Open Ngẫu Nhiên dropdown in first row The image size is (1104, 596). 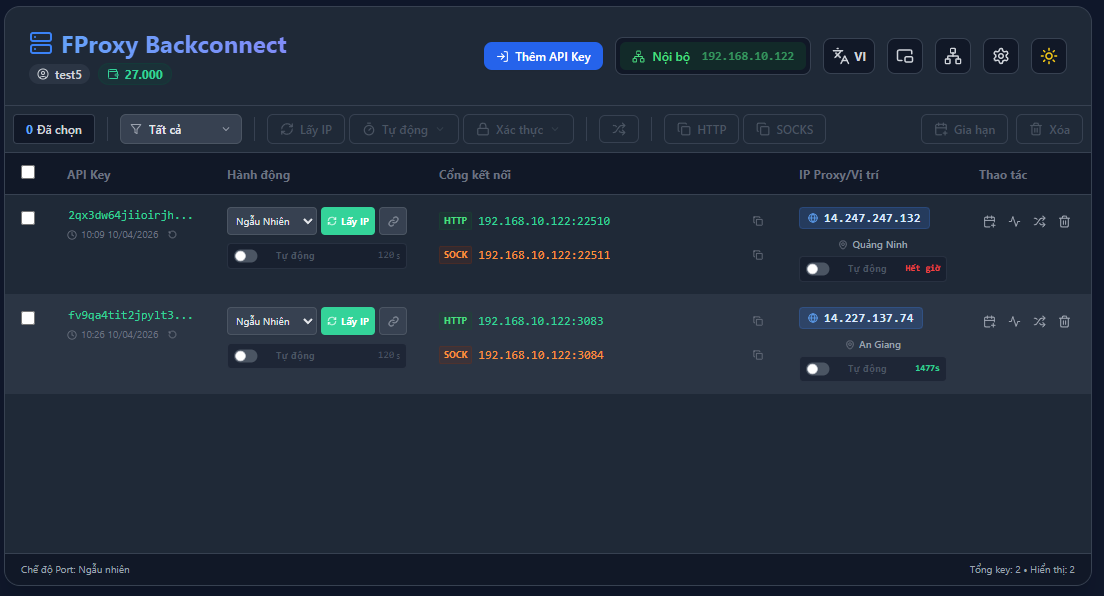point(271,221)
